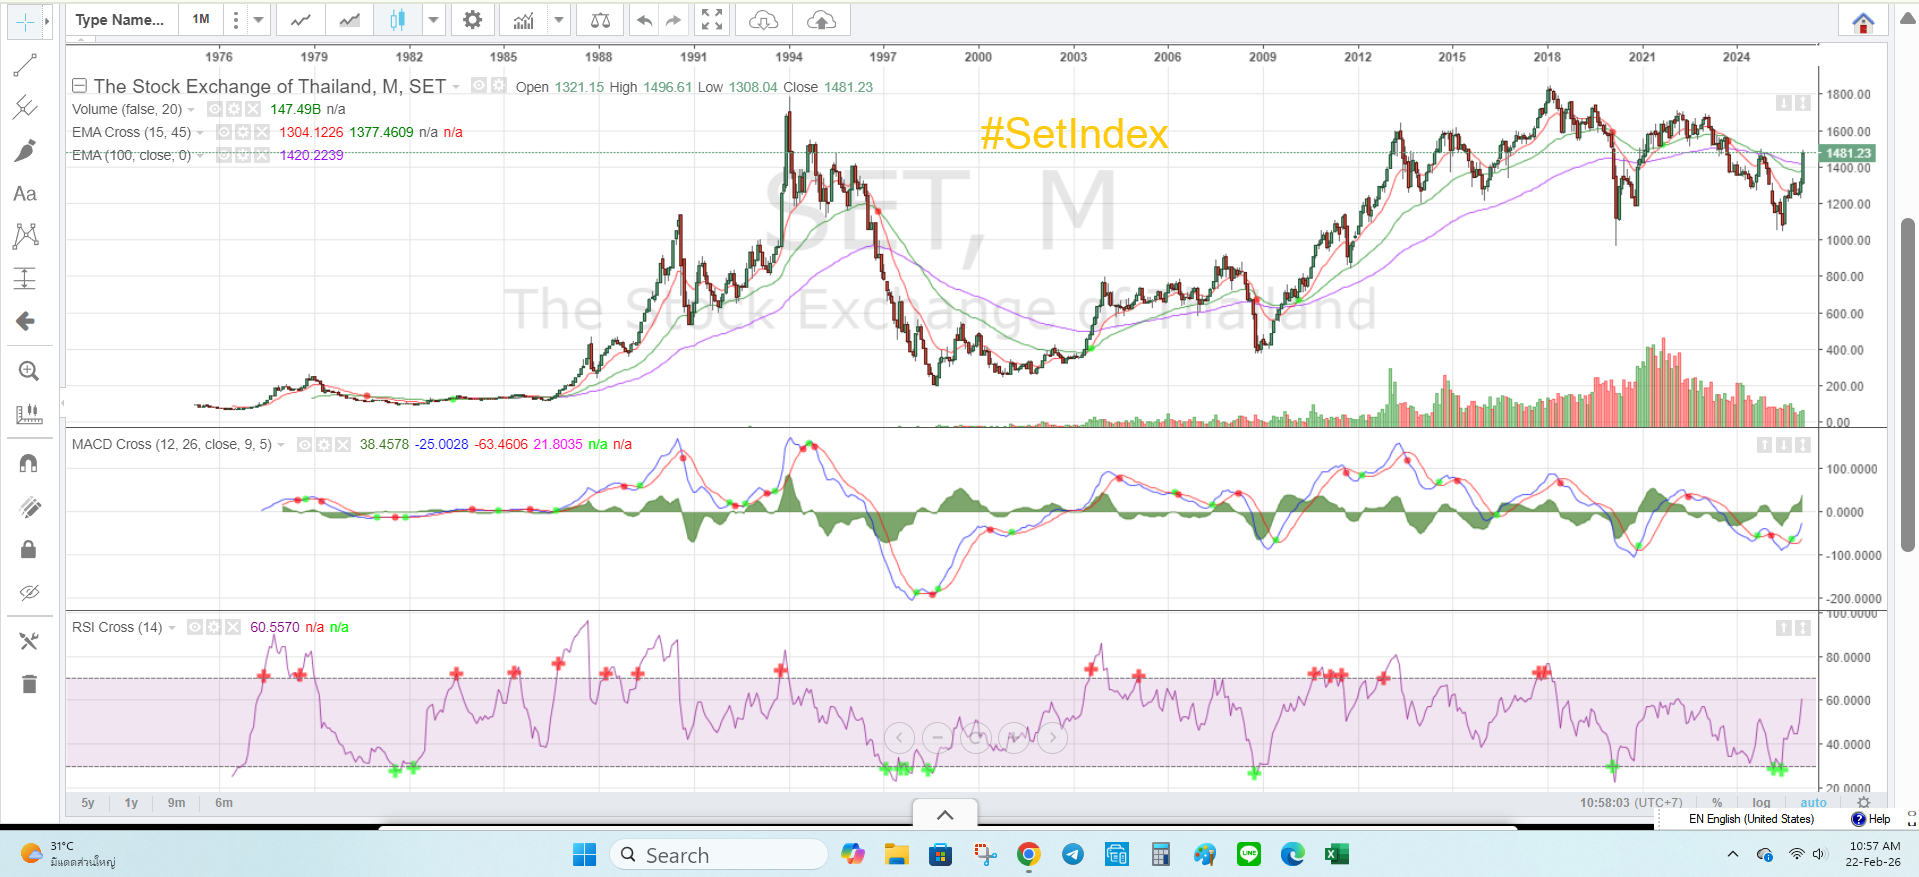
Task: Open chart settings gear in top toolbar
Action: click(x=472, y=20)
